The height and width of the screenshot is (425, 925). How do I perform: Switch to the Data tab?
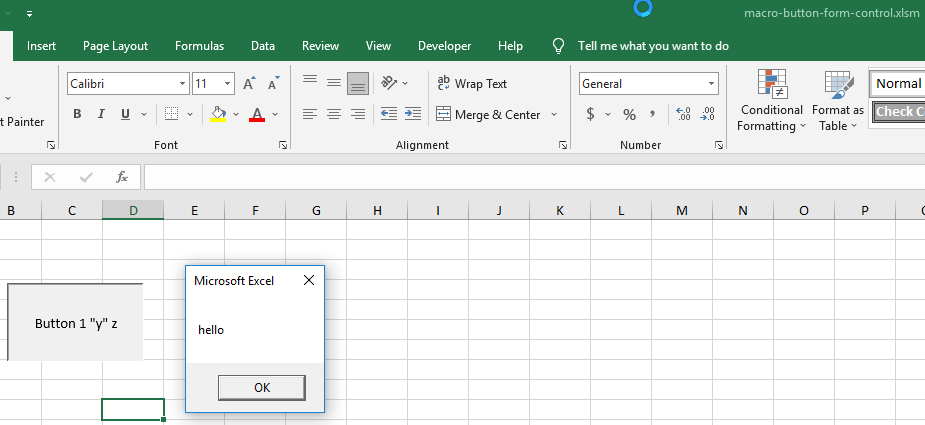tap(263, 46)
